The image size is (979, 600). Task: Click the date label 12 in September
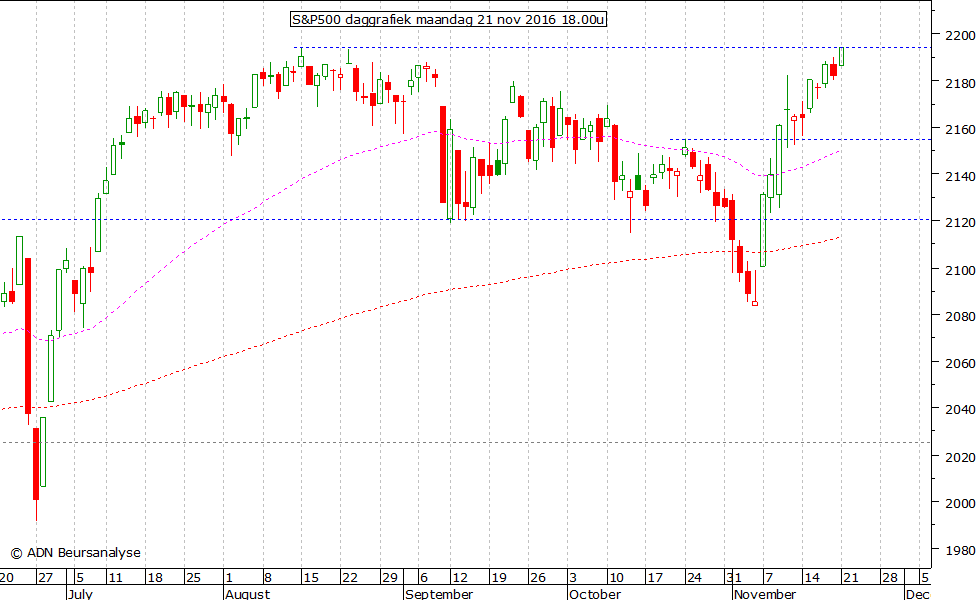click(x=460, y=578)
